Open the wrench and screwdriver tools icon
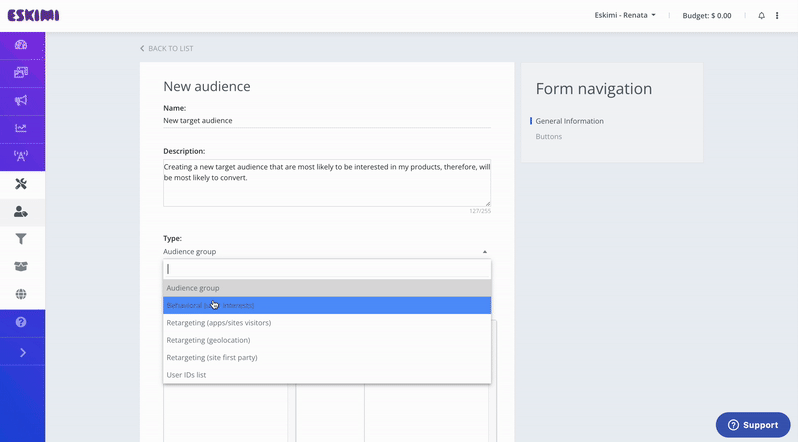 click(21, 184)
